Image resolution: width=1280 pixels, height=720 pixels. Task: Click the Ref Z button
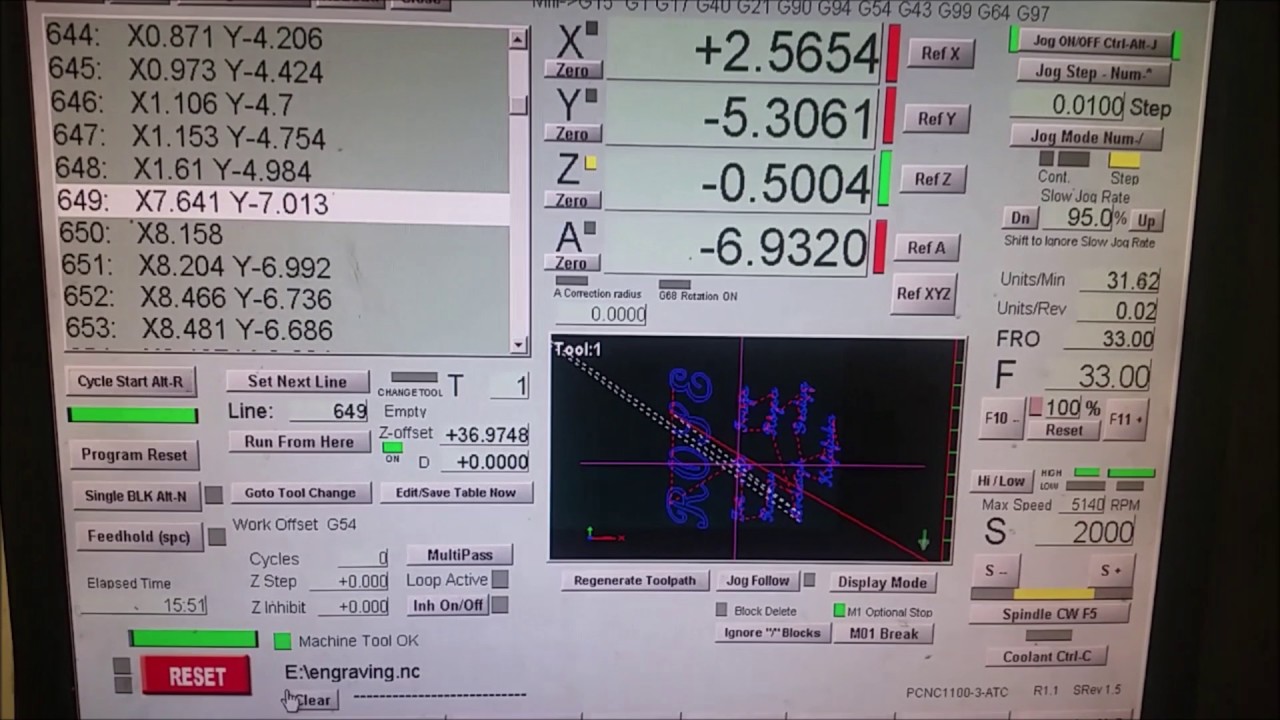click(933, 179)
